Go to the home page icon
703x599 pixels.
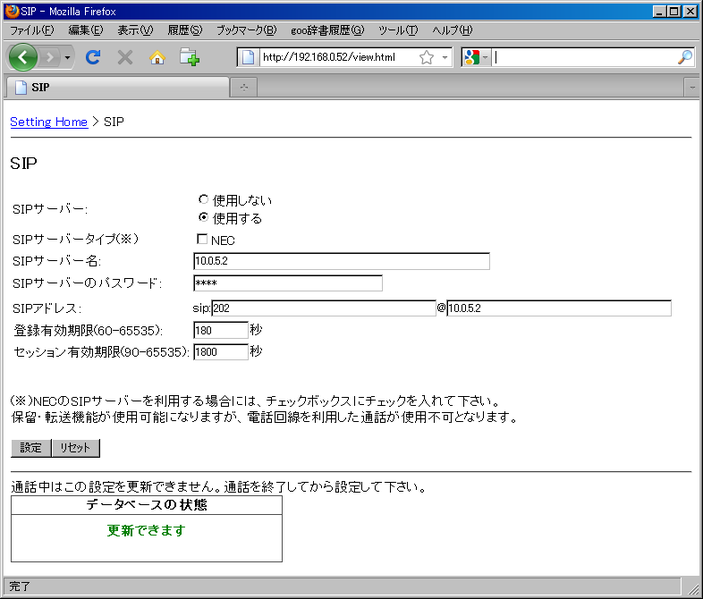(157, 57)
